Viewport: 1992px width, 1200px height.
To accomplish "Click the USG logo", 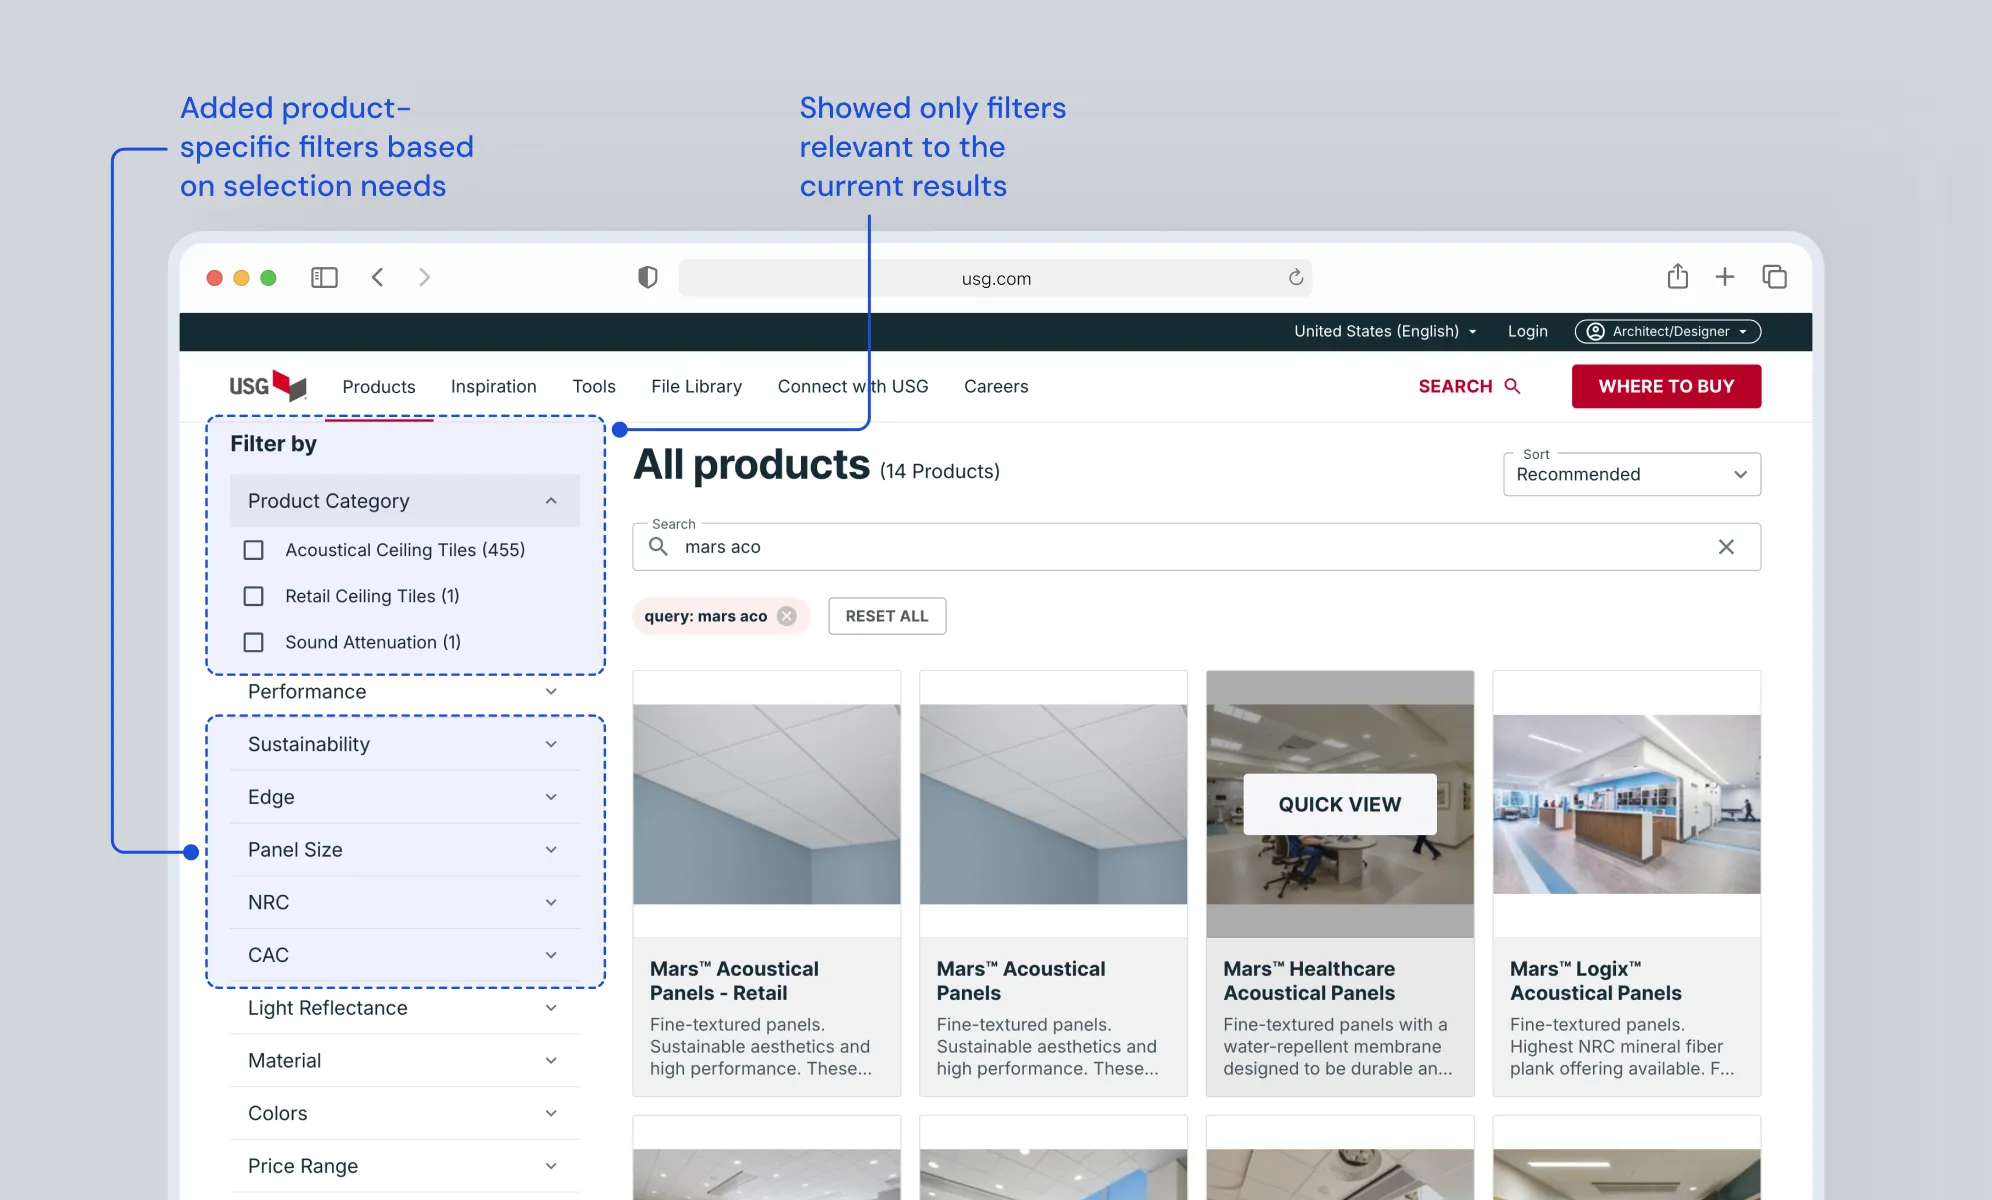I will (267, 386).
